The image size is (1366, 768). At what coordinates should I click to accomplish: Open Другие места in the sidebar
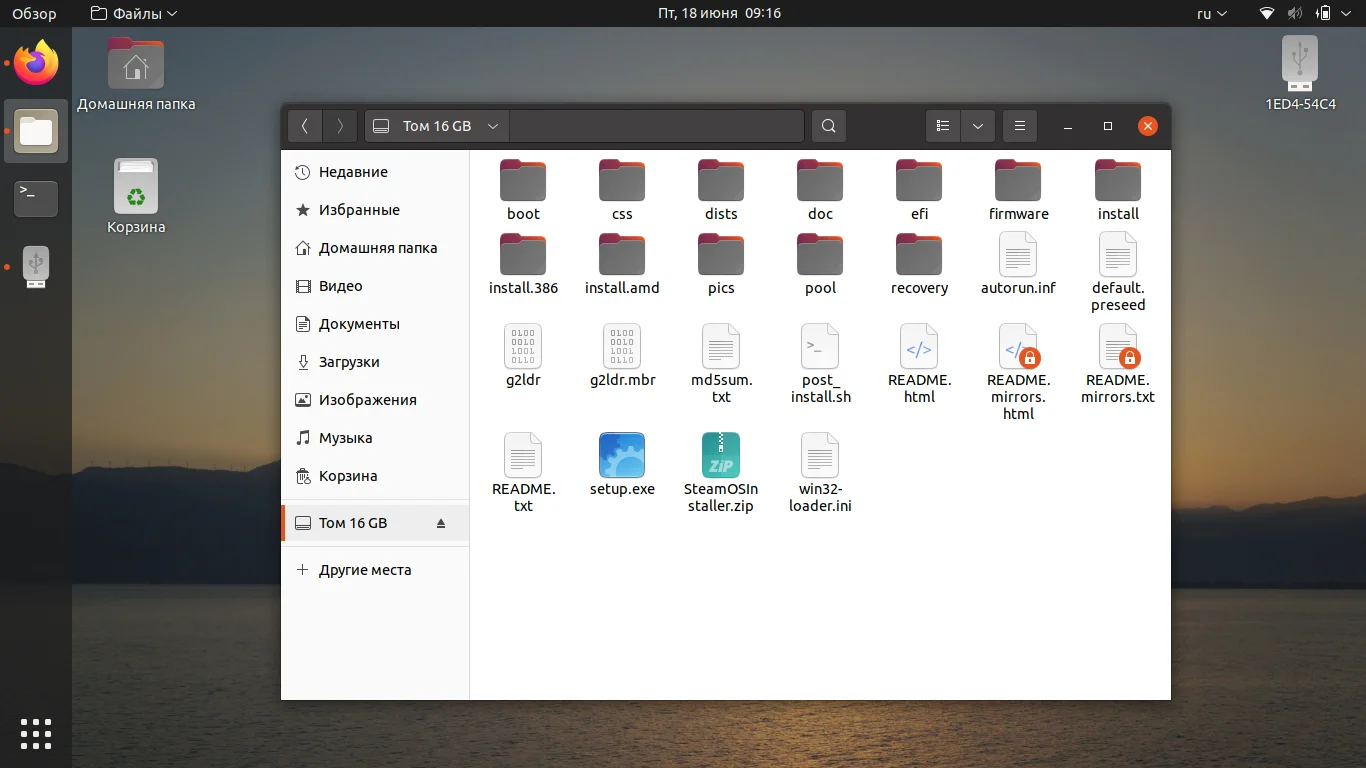(364, 570)
